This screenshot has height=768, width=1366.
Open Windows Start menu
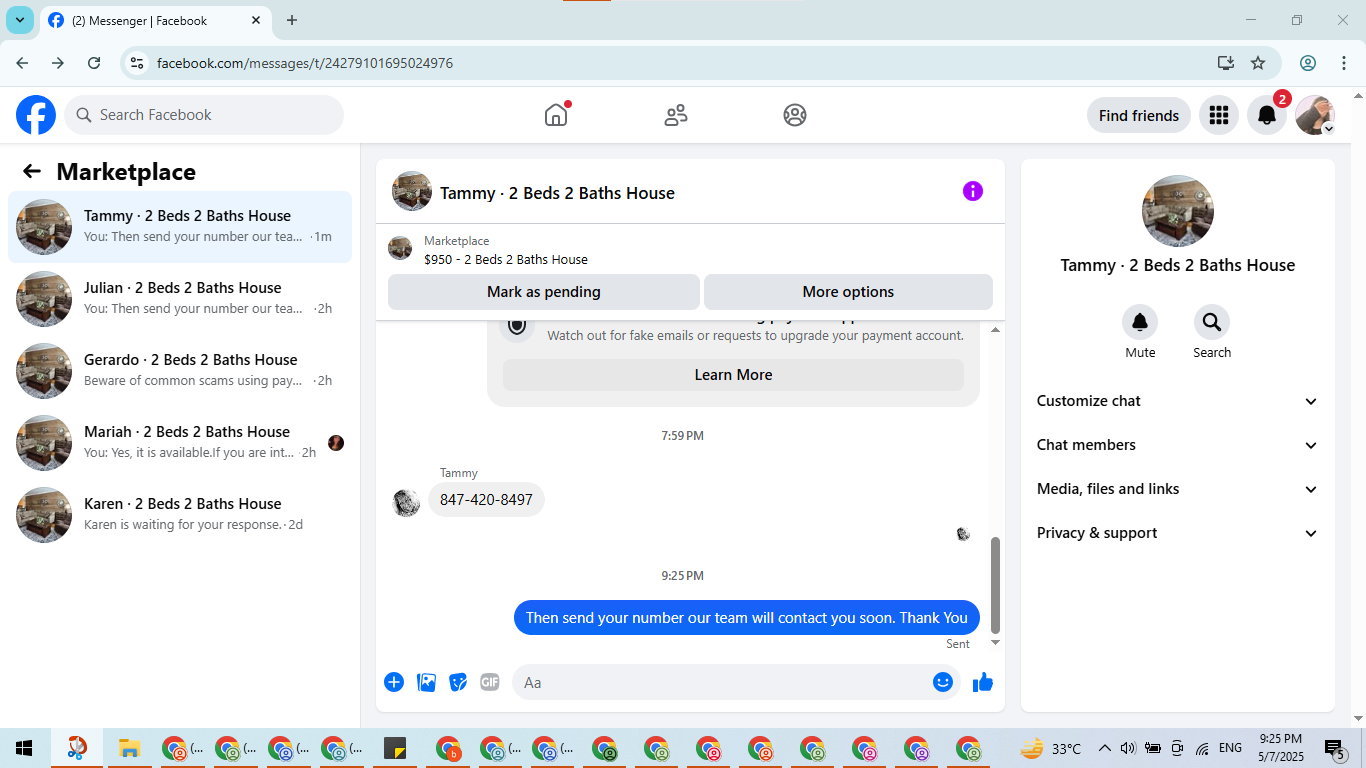24,748
